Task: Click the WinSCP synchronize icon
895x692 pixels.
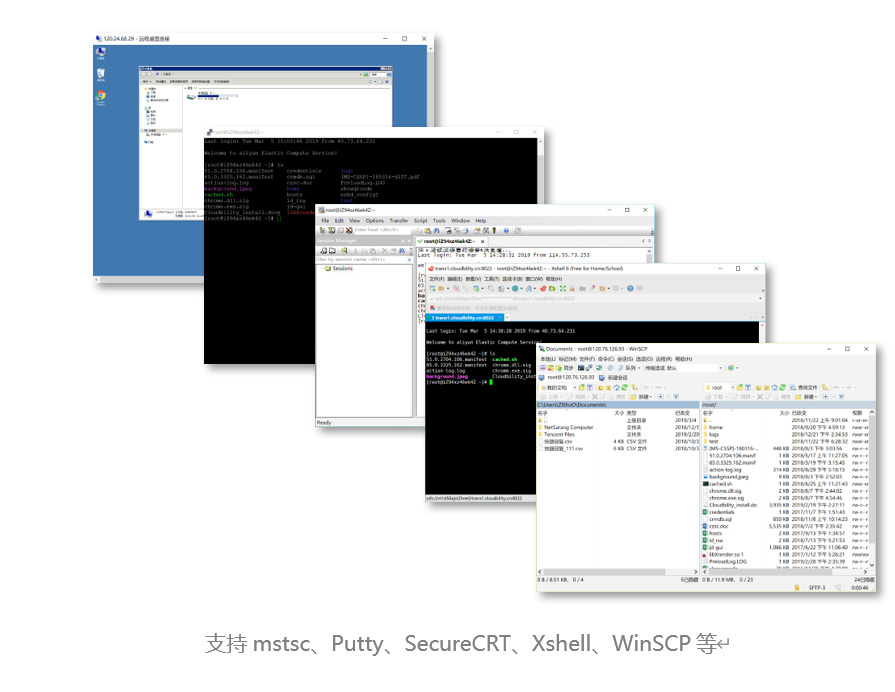Action: pos(567,367)
